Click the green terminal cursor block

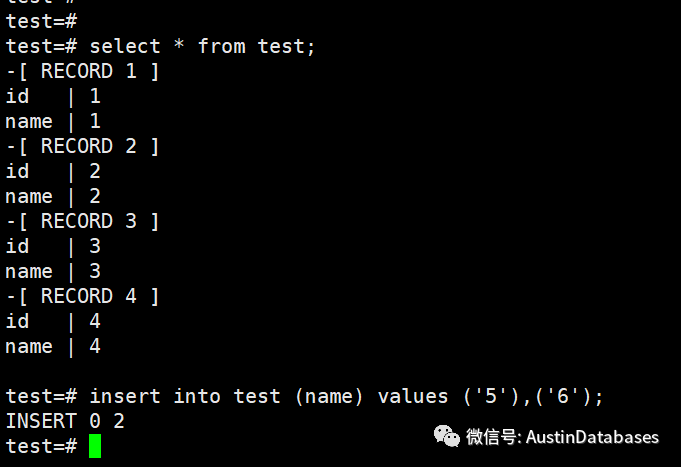95,446
